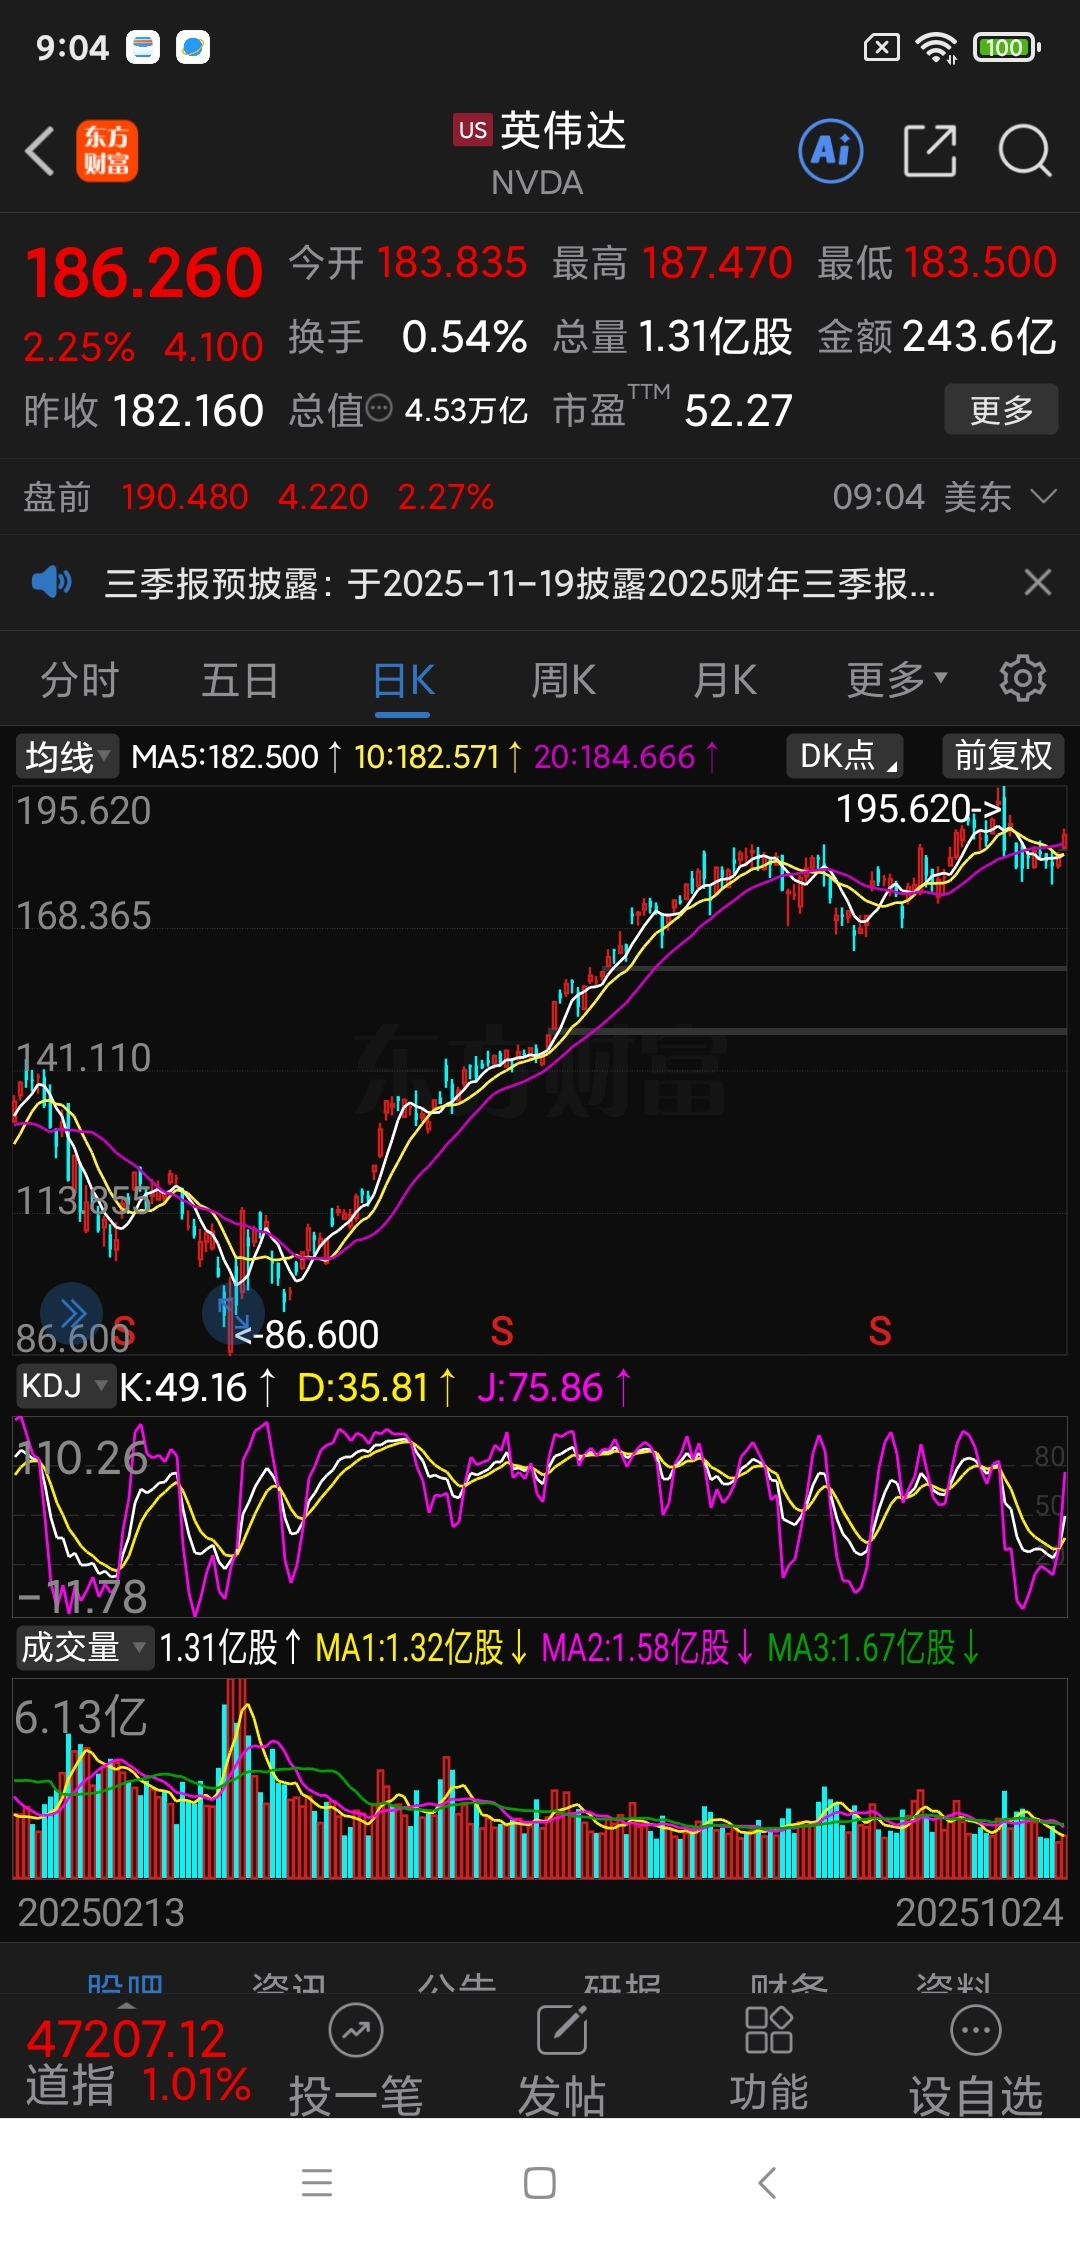Select the 日K tab
1080x2248 pixels.
(403, 681)
